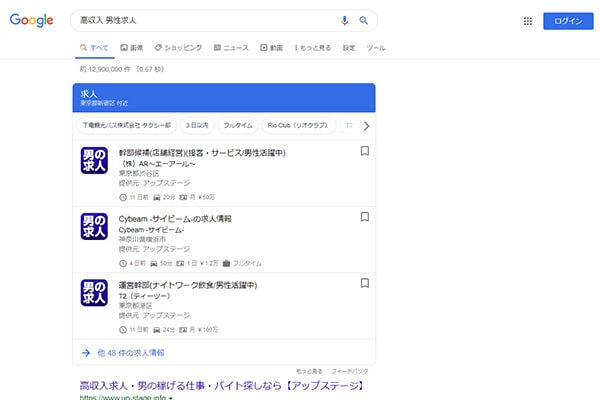This screenshot has width=600, height=400.
Task: Open the ニュース tab
Action: click(231, 48)
